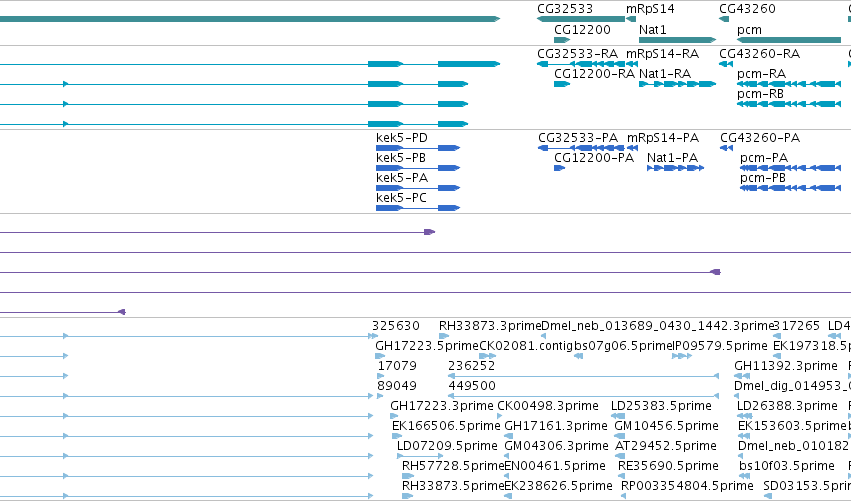This screenshot has height=501, width=851.
Task: Click the 236252 spliced EST
Action: [583, 376]
